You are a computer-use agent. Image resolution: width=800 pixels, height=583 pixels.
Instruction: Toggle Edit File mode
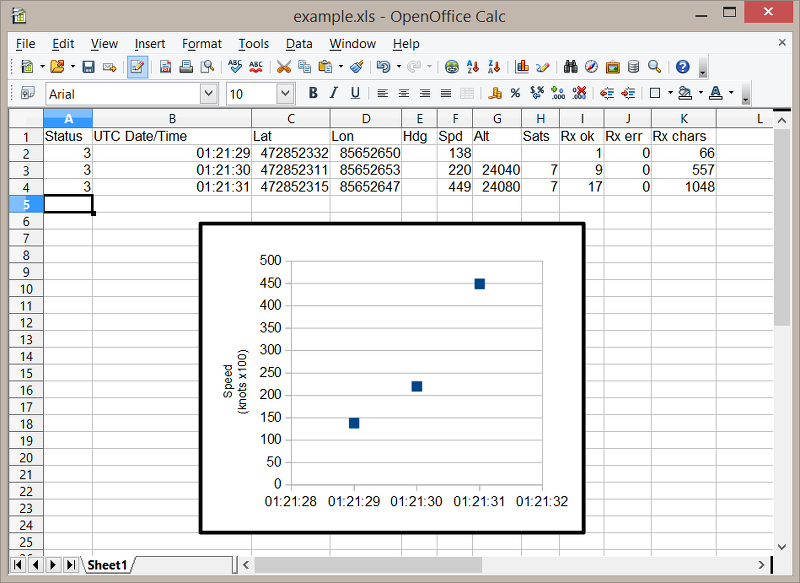click(x=137, y=67)
